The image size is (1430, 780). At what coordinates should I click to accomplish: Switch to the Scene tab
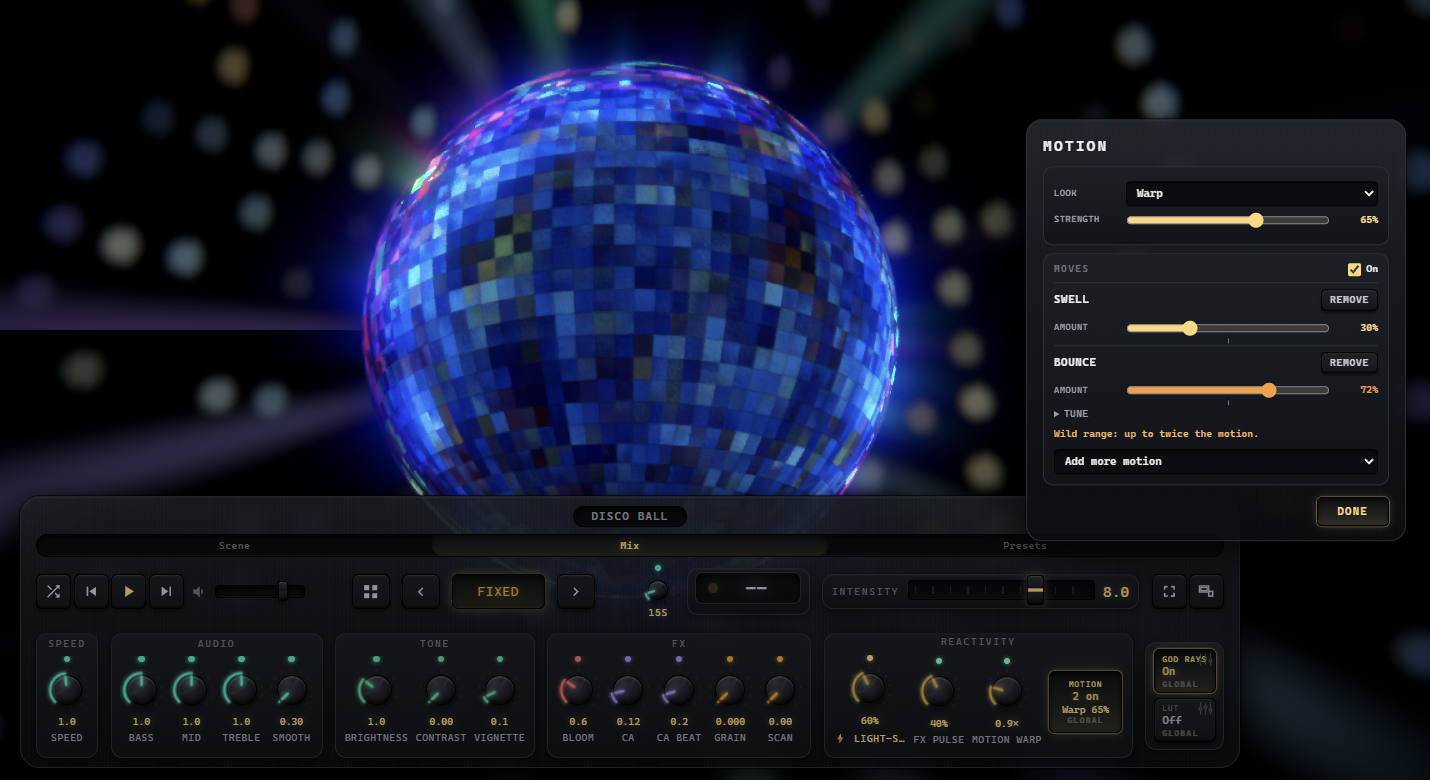pos(234,546)
